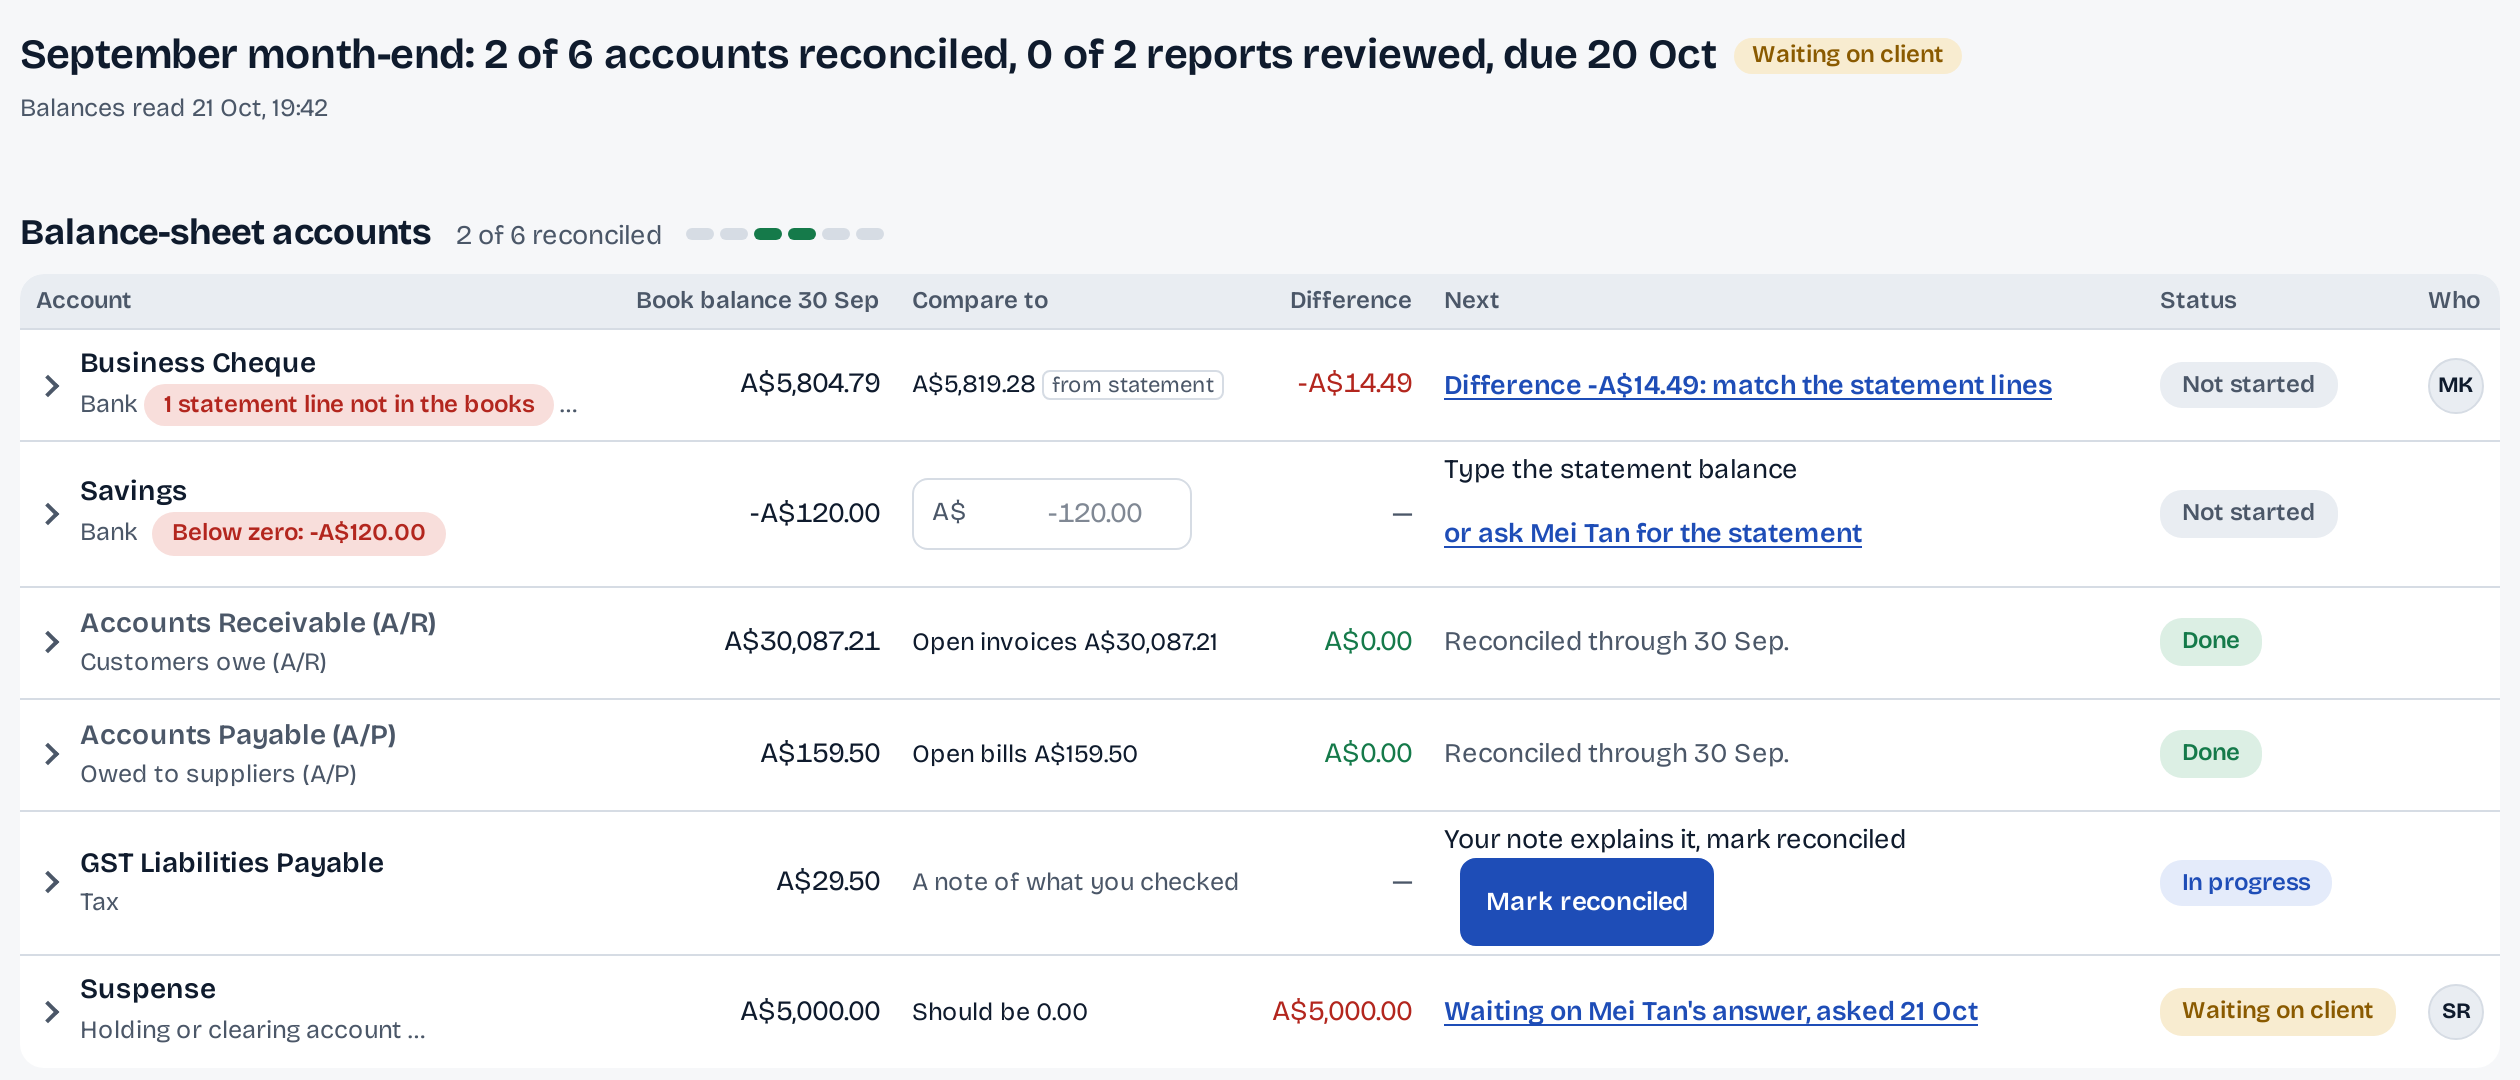Click the header 'Waiting on client' badge
2520x1080 pixels.
click(x=1847, y=55)
